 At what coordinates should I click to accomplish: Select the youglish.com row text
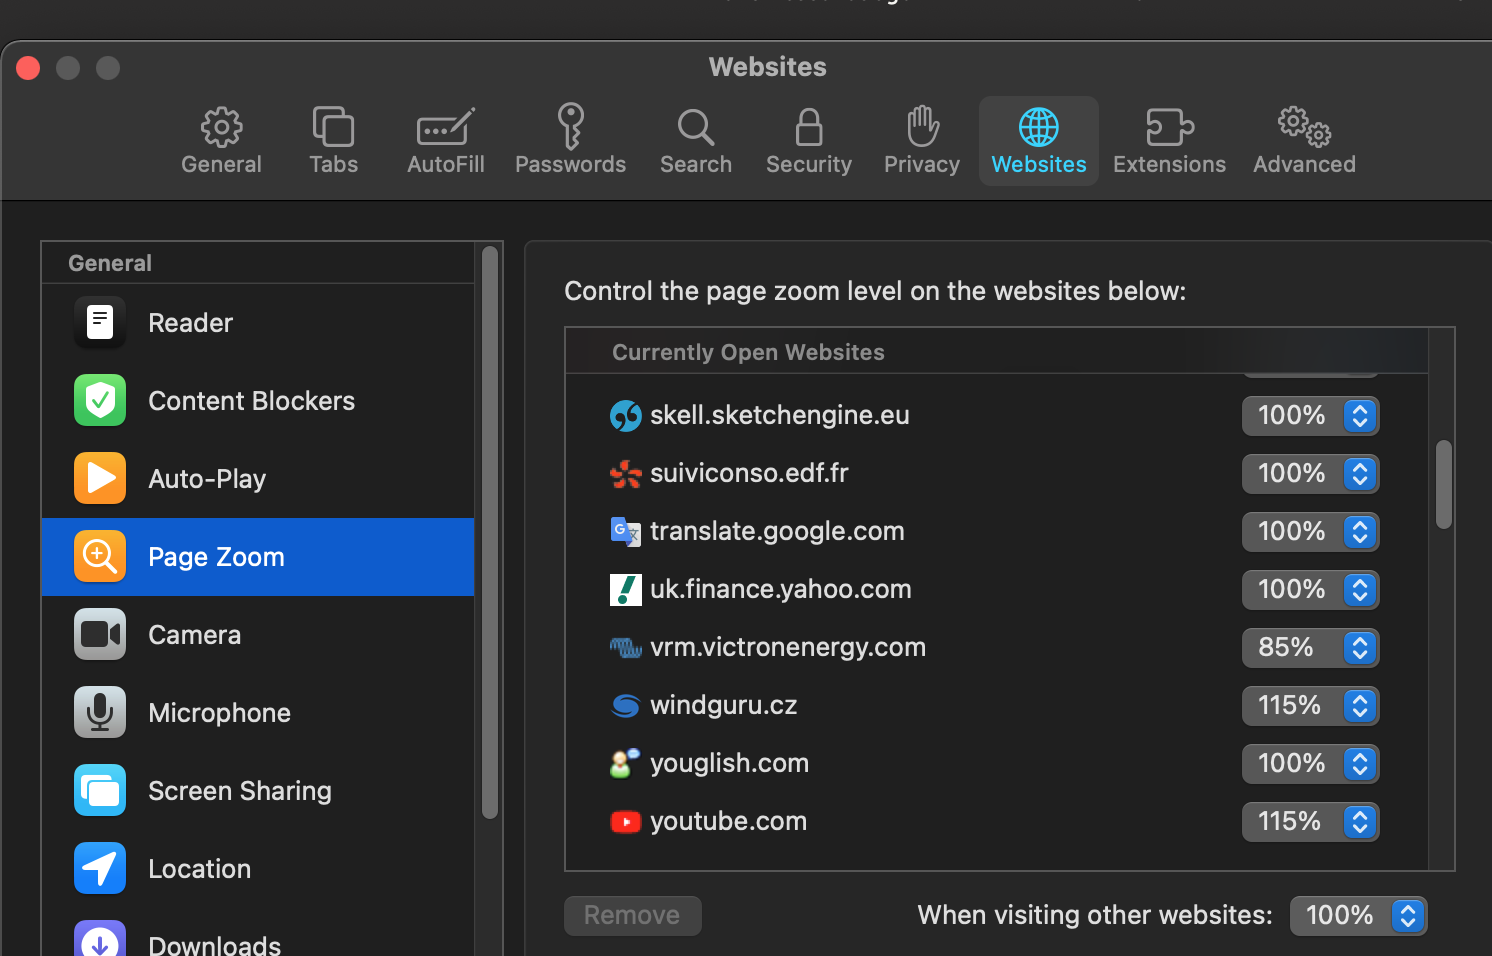point(729,764)
